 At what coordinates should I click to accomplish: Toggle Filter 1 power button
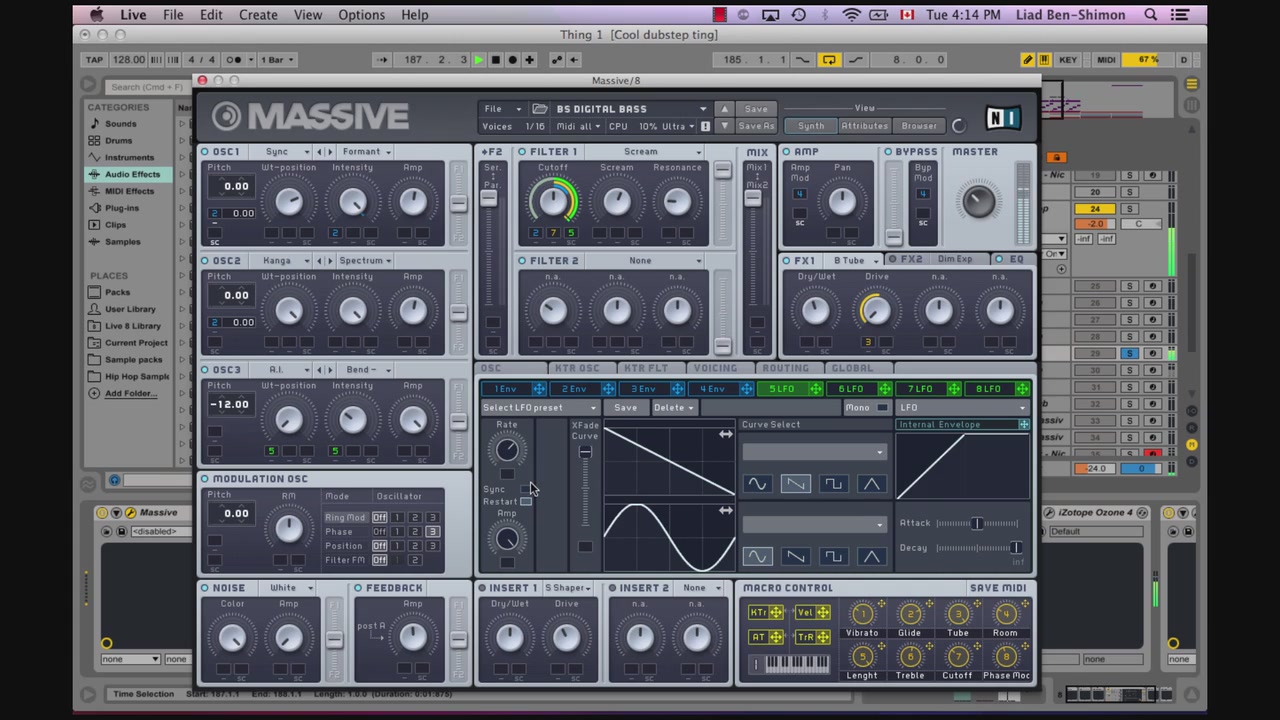coord(522,152)
